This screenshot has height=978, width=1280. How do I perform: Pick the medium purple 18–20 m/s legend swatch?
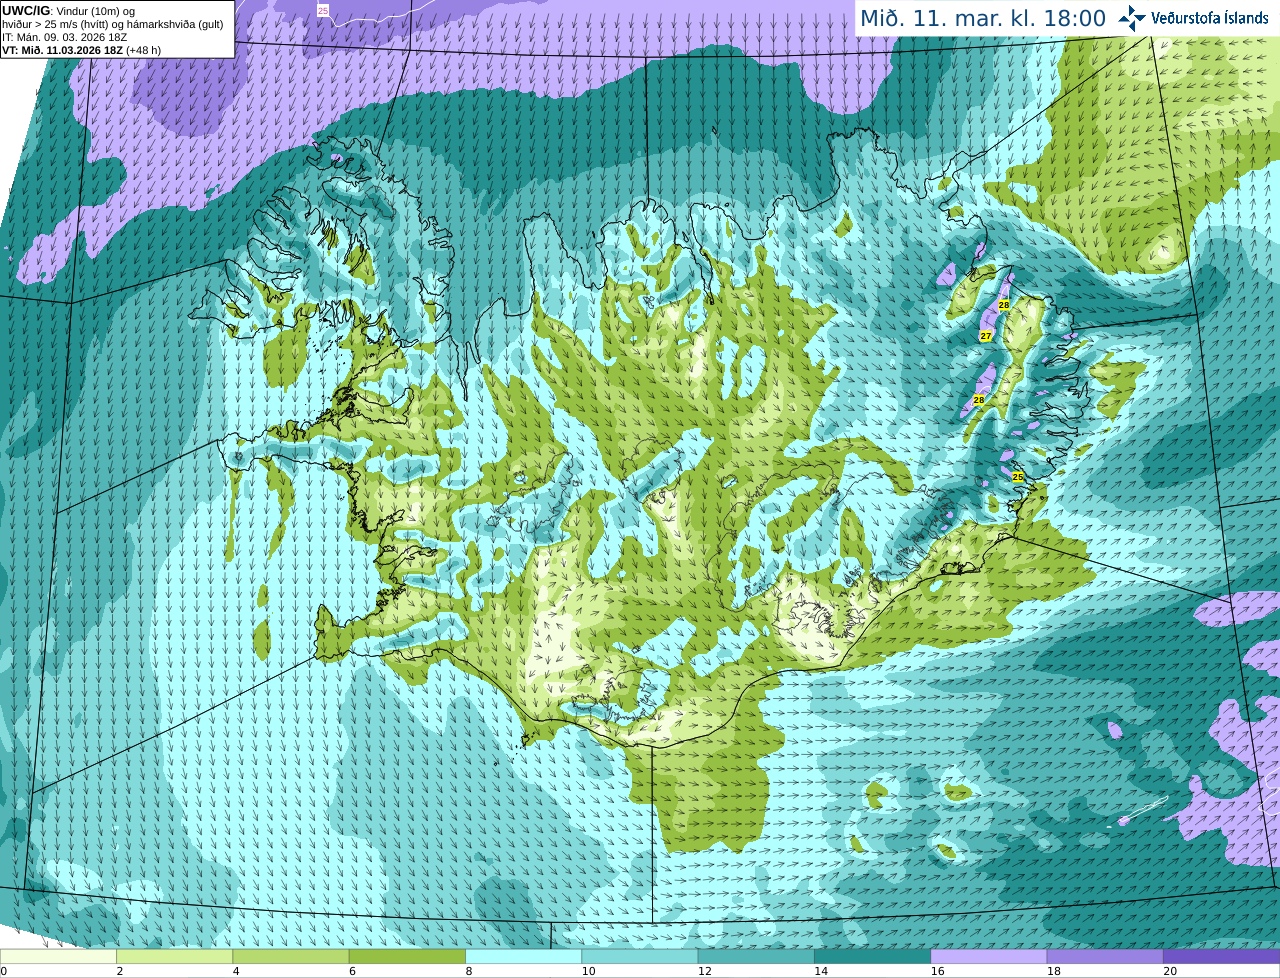pos(1105,956)
